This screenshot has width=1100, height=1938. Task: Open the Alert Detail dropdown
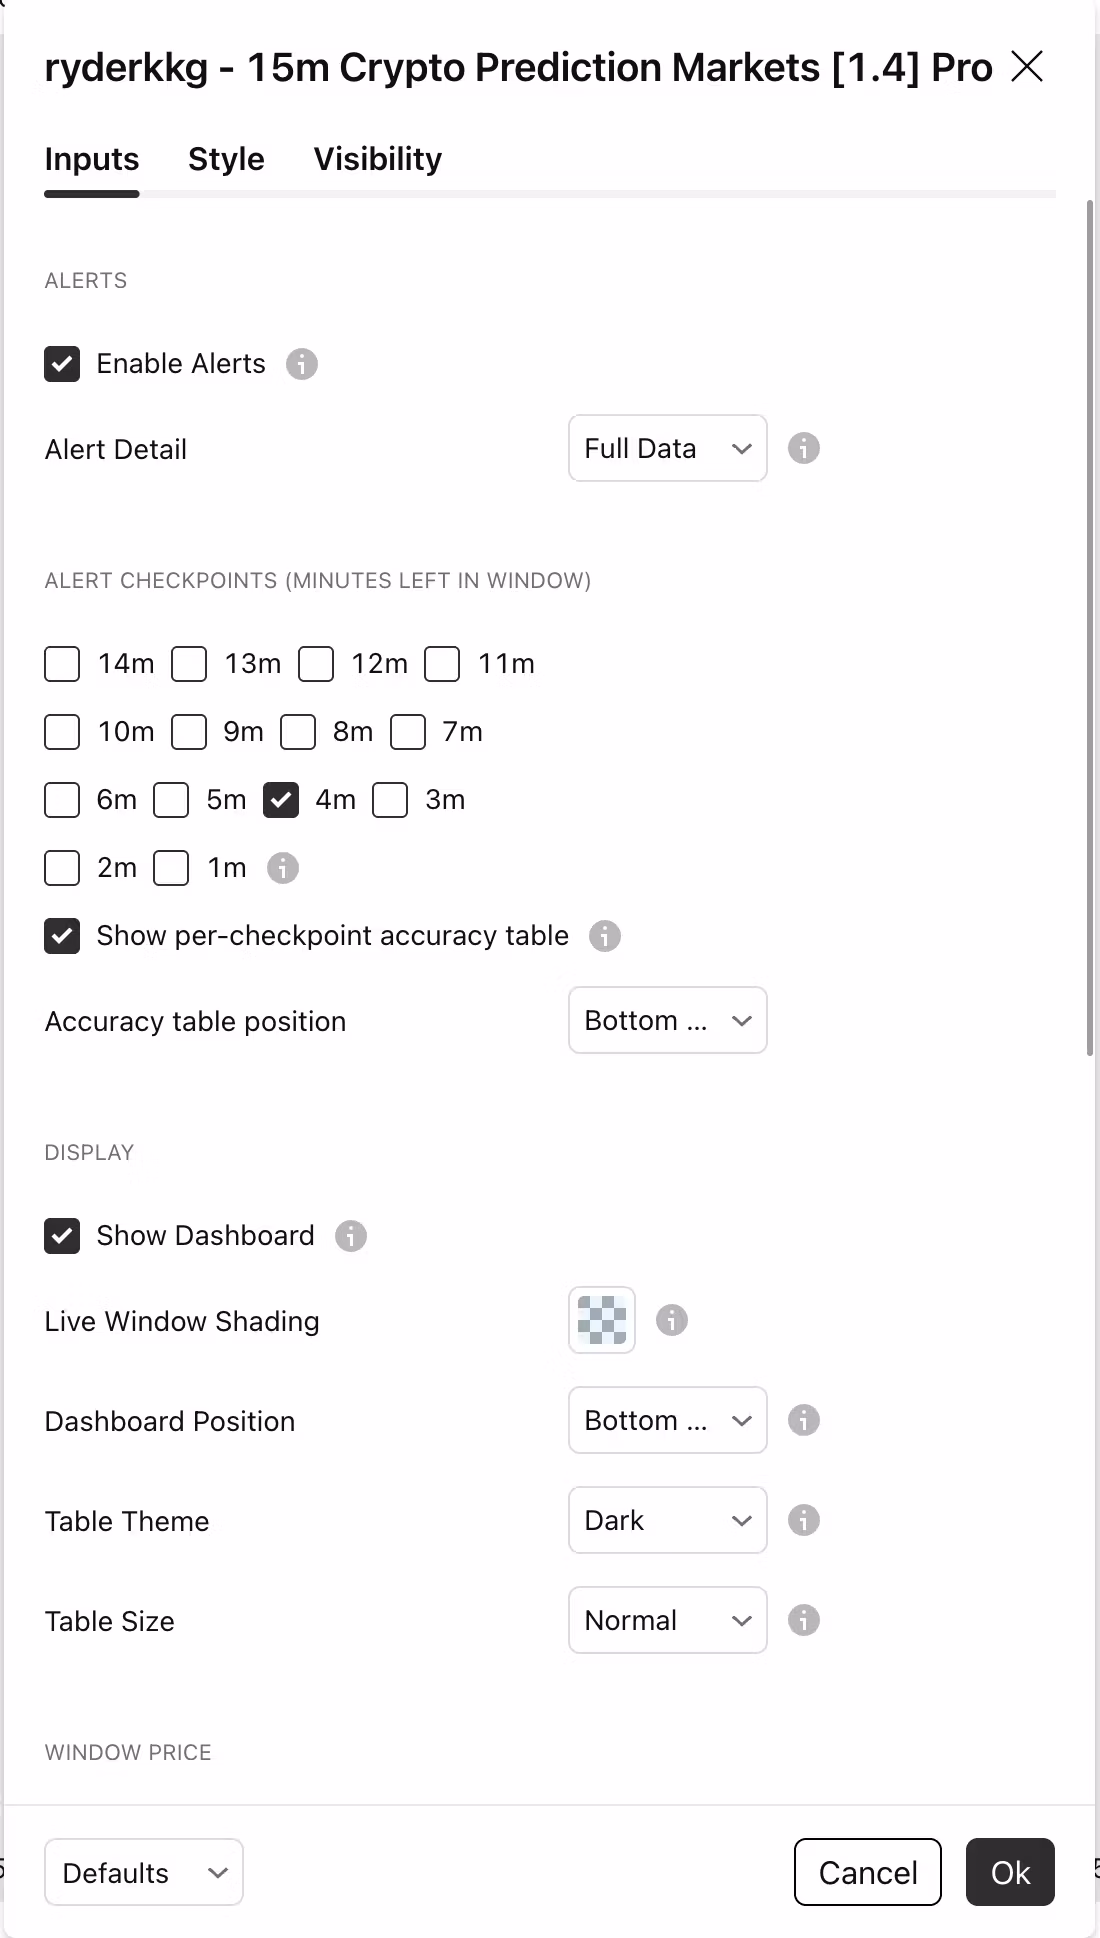pyautogui.click(x=668, y=448)
